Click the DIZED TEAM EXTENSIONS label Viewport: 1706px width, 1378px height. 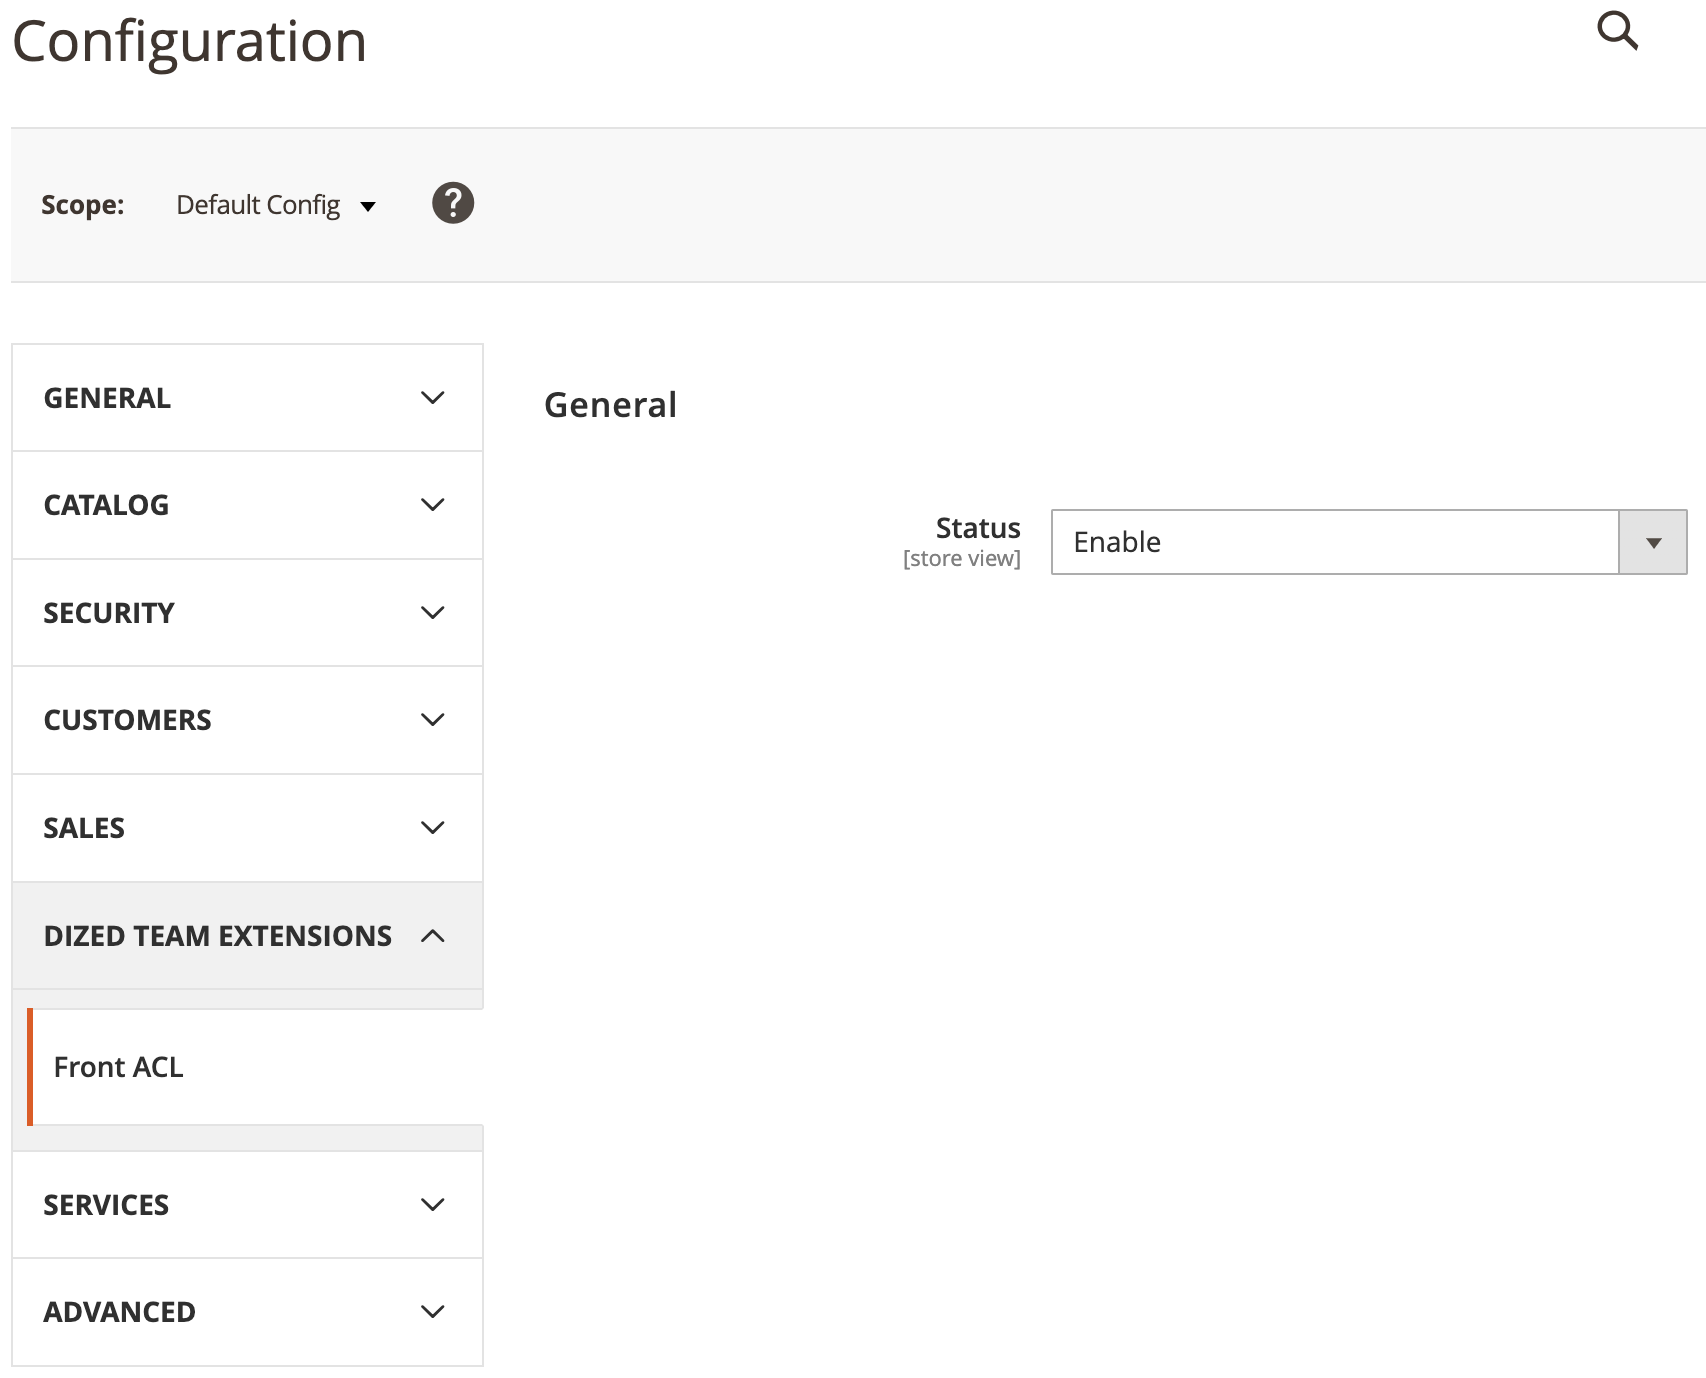click(x=217, y=936)
